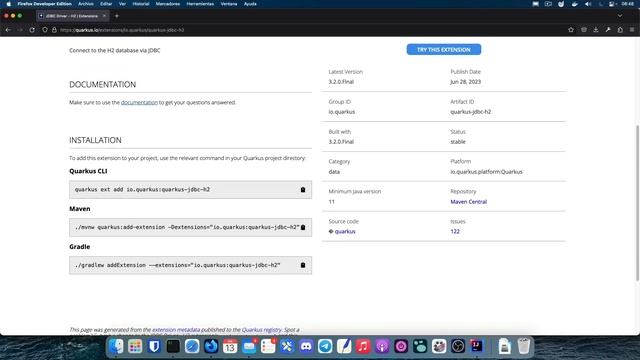Click the artifact ID quarkus-jdbc-h2 value
The width and height of the screenshot is (640, 360).
pyautogui.click(x=471, y=112)
